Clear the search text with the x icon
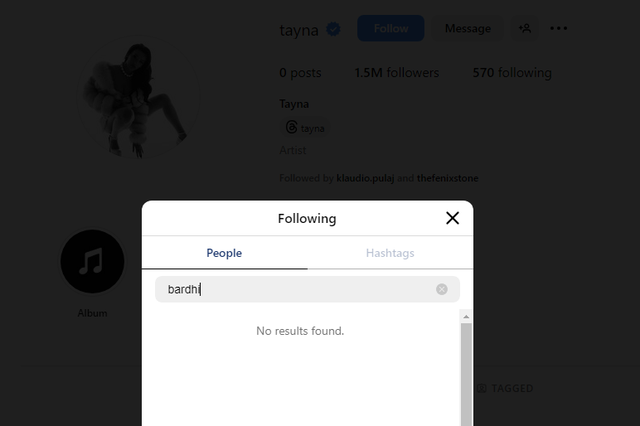 point(442,289)
